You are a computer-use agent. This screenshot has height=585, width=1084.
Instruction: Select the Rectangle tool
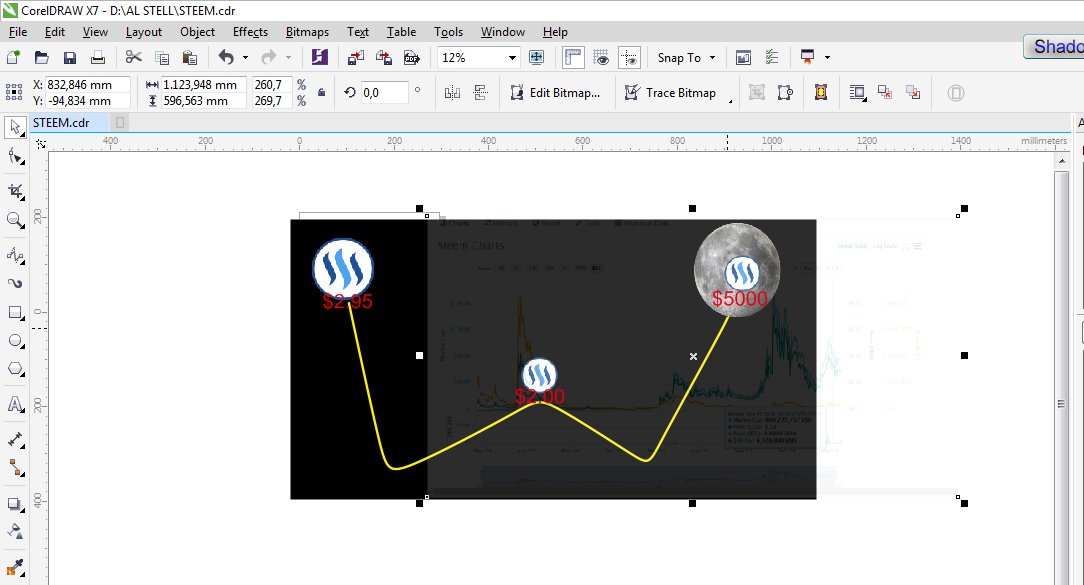point(15,313)
